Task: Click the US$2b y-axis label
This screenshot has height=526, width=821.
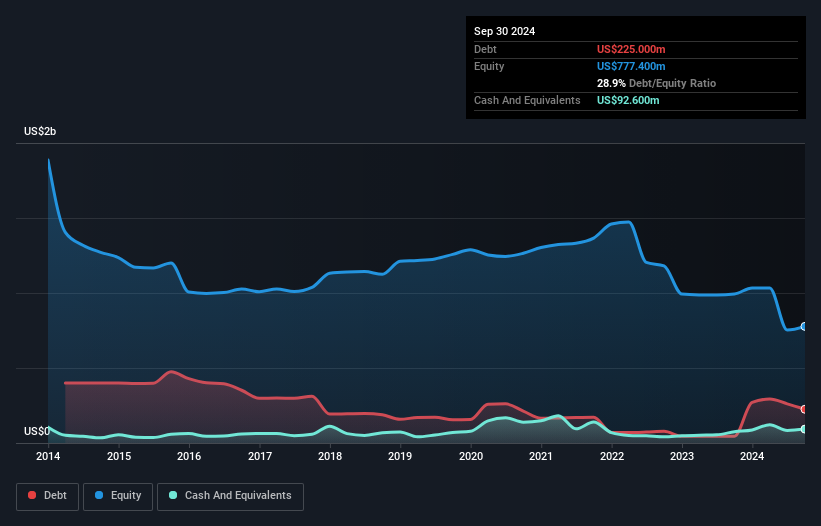Action: [40, 131]
